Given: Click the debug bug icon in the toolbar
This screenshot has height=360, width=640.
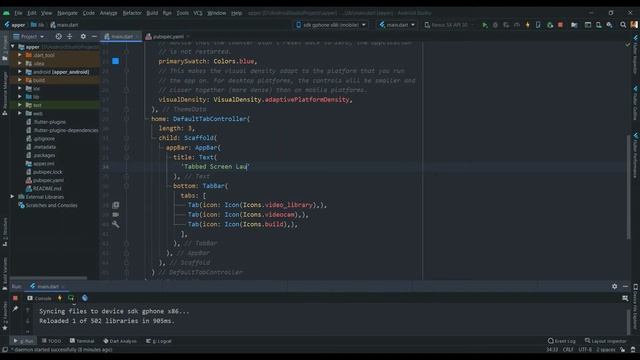Looking at the screenshot, I should (x=495, y=25).
